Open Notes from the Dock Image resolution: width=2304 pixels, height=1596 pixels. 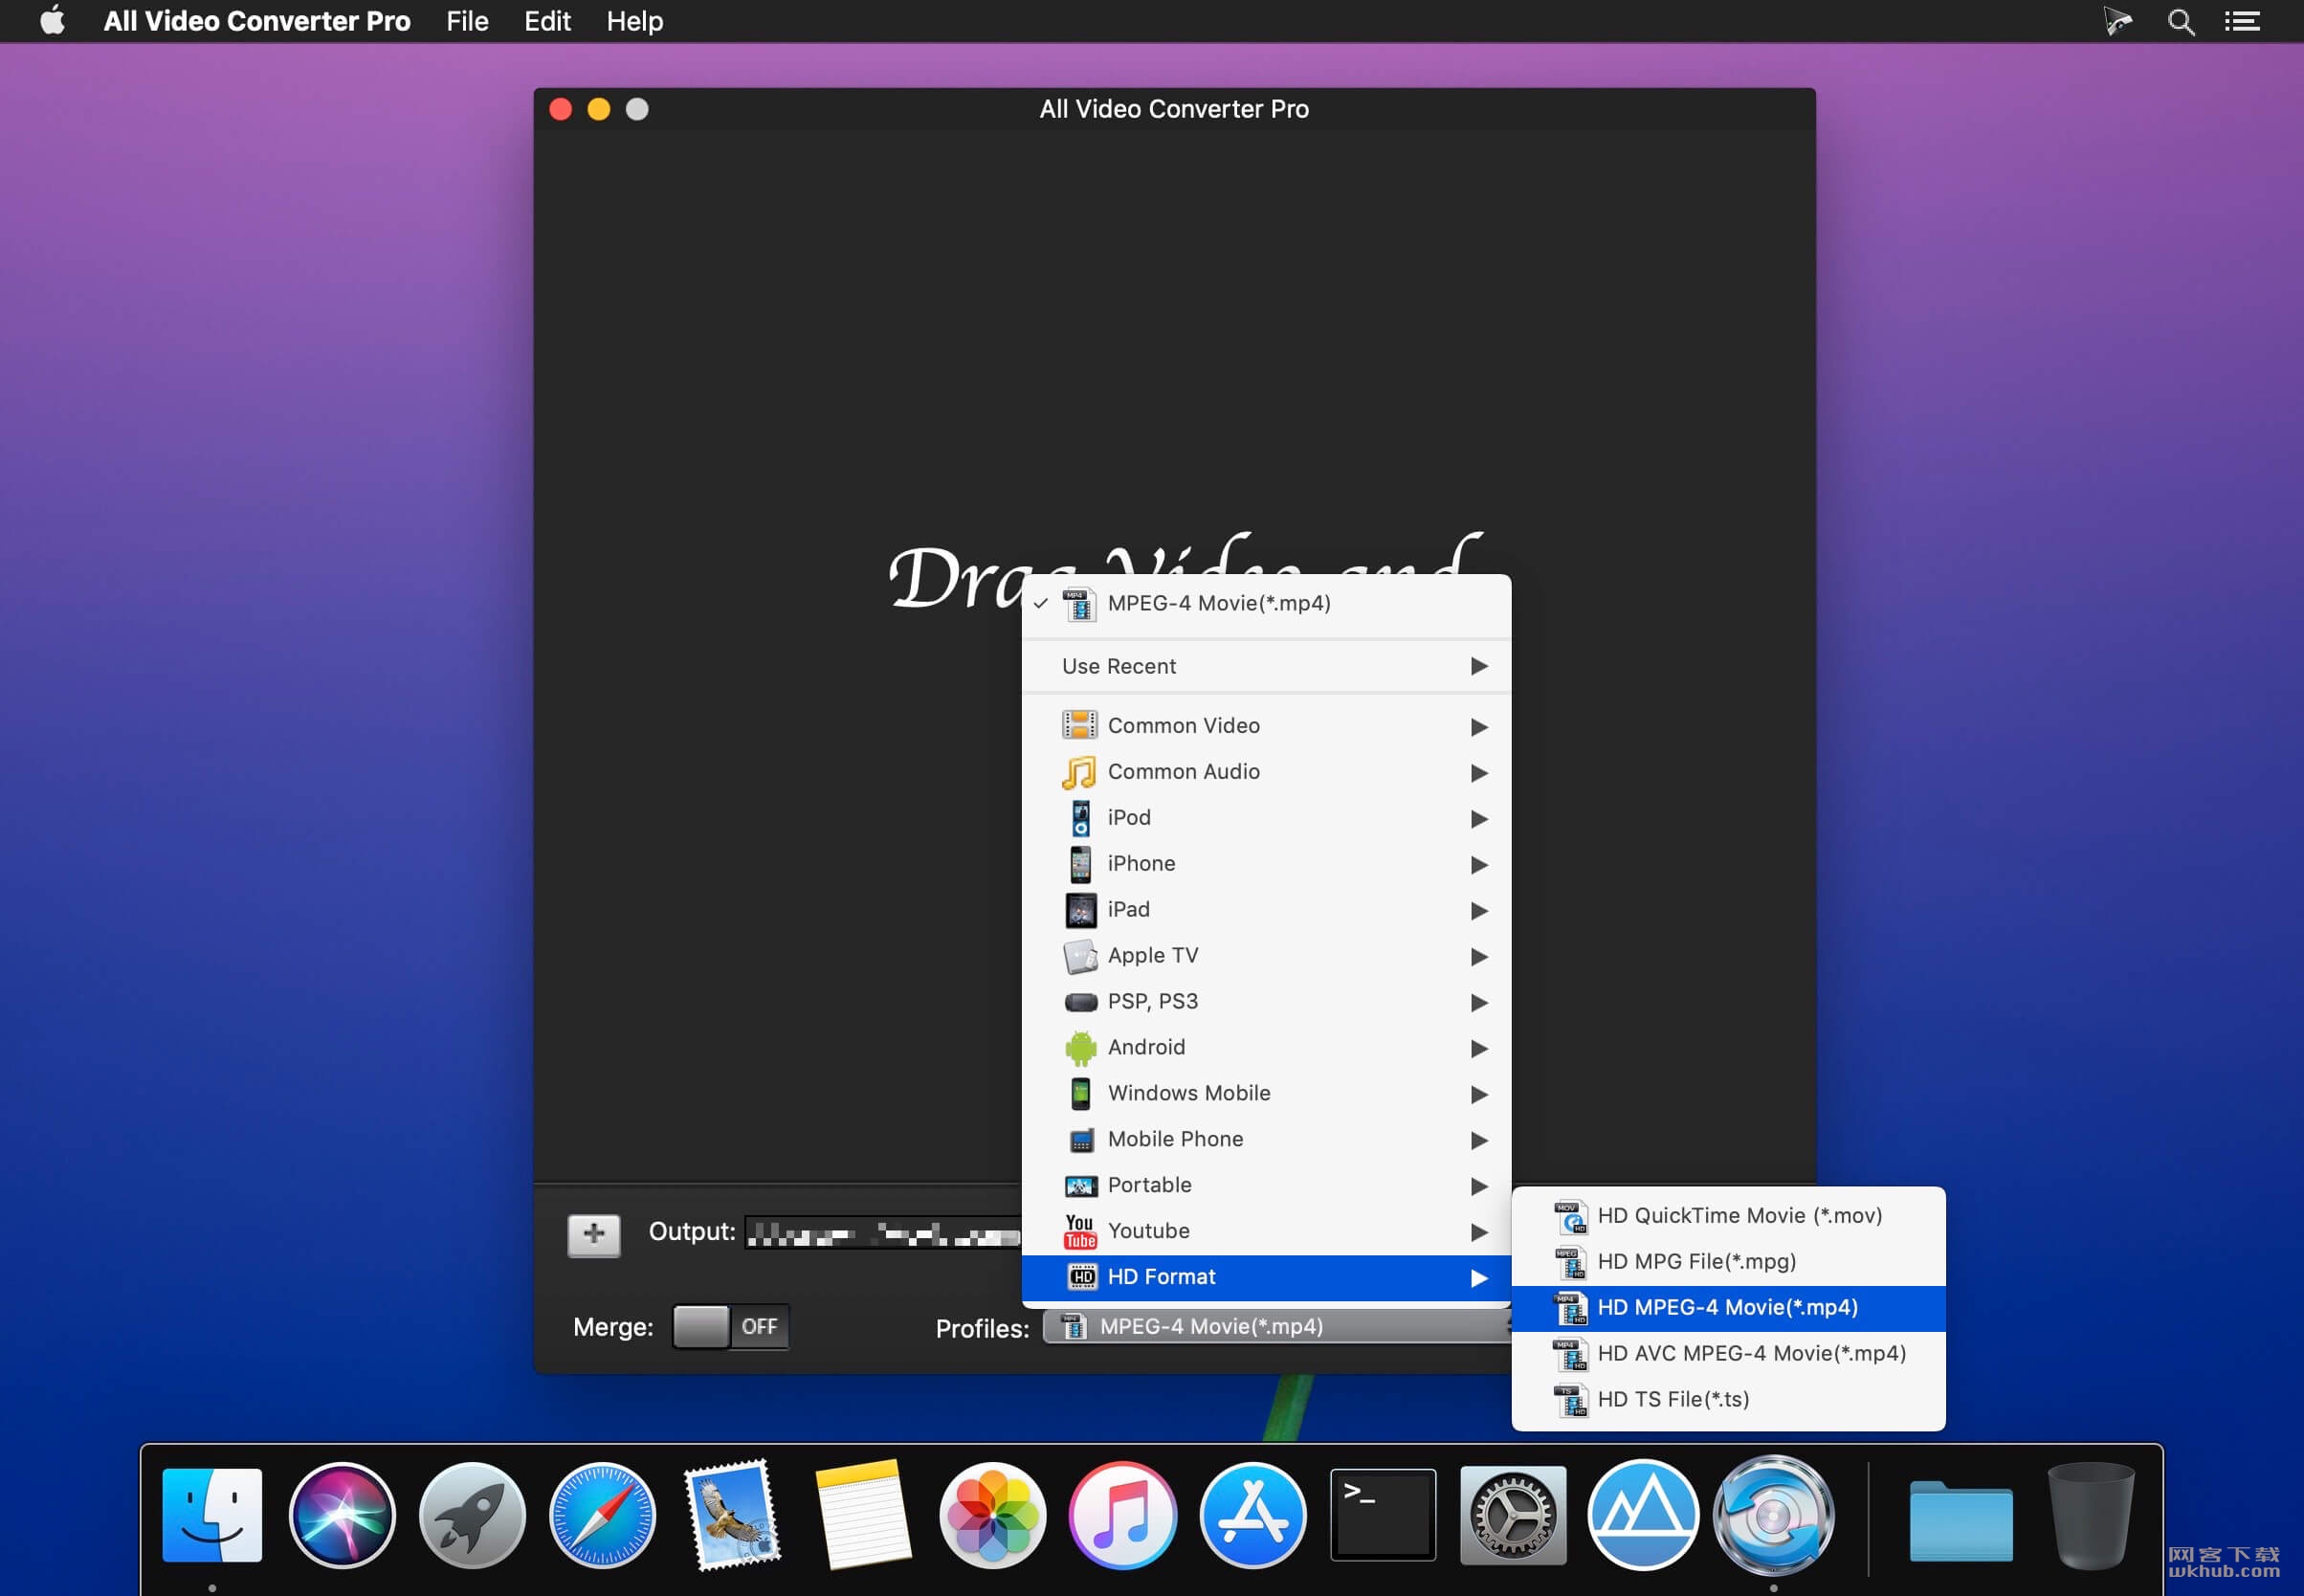click(x=863, y=1514)
